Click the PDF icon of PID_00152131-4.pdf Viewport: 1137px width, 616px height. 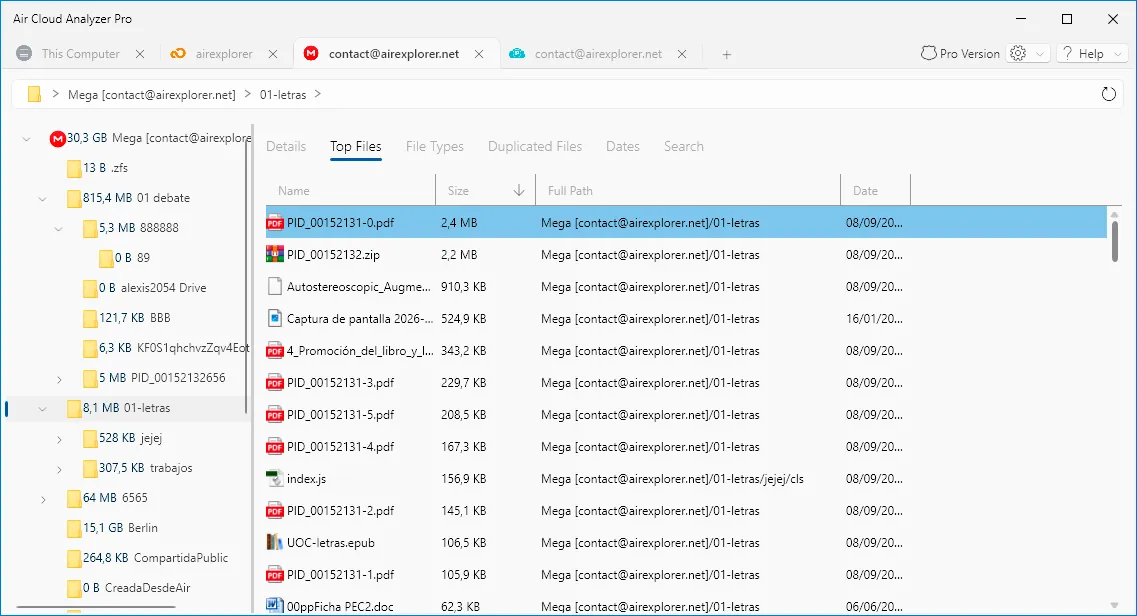[x=274, y=446]
